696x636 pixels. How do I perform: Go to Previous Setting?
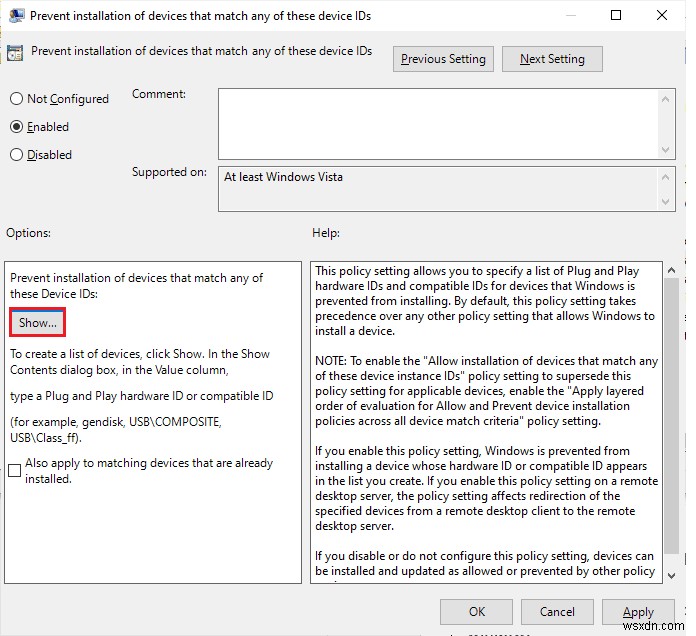443,59
